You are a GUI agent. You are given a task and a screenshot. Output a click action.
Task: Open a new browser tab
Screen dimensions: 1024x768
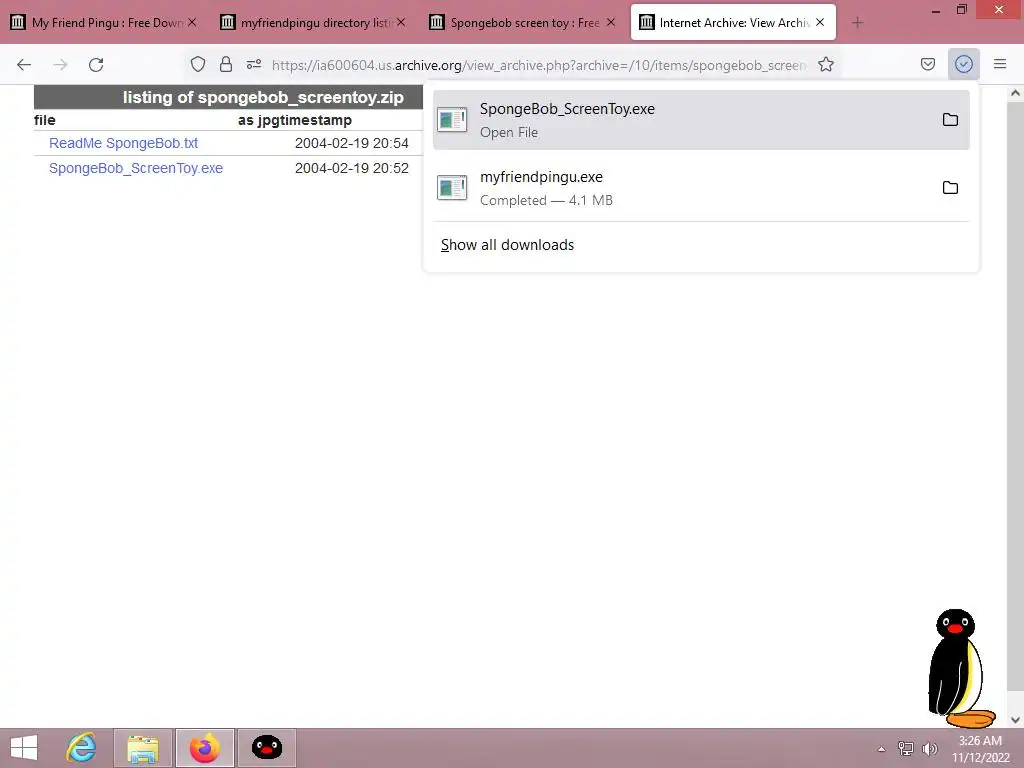tap(857, 23)
